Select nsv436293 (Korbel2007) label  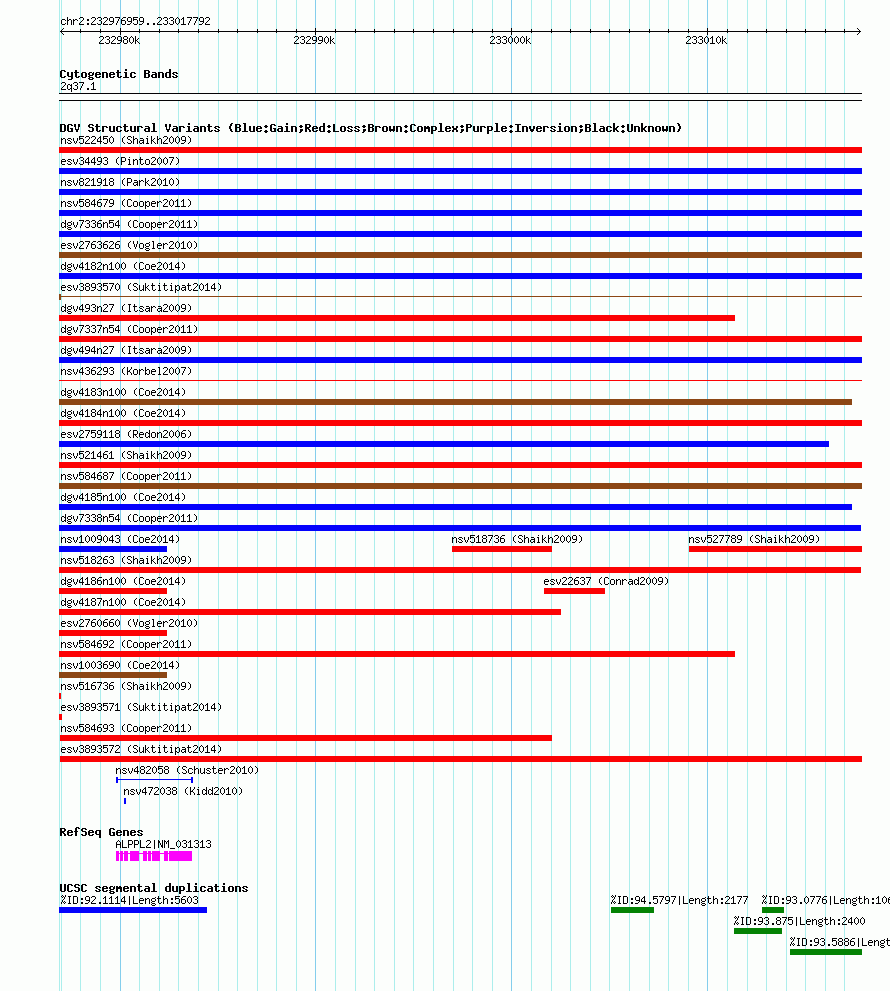(x=126, y=371)
